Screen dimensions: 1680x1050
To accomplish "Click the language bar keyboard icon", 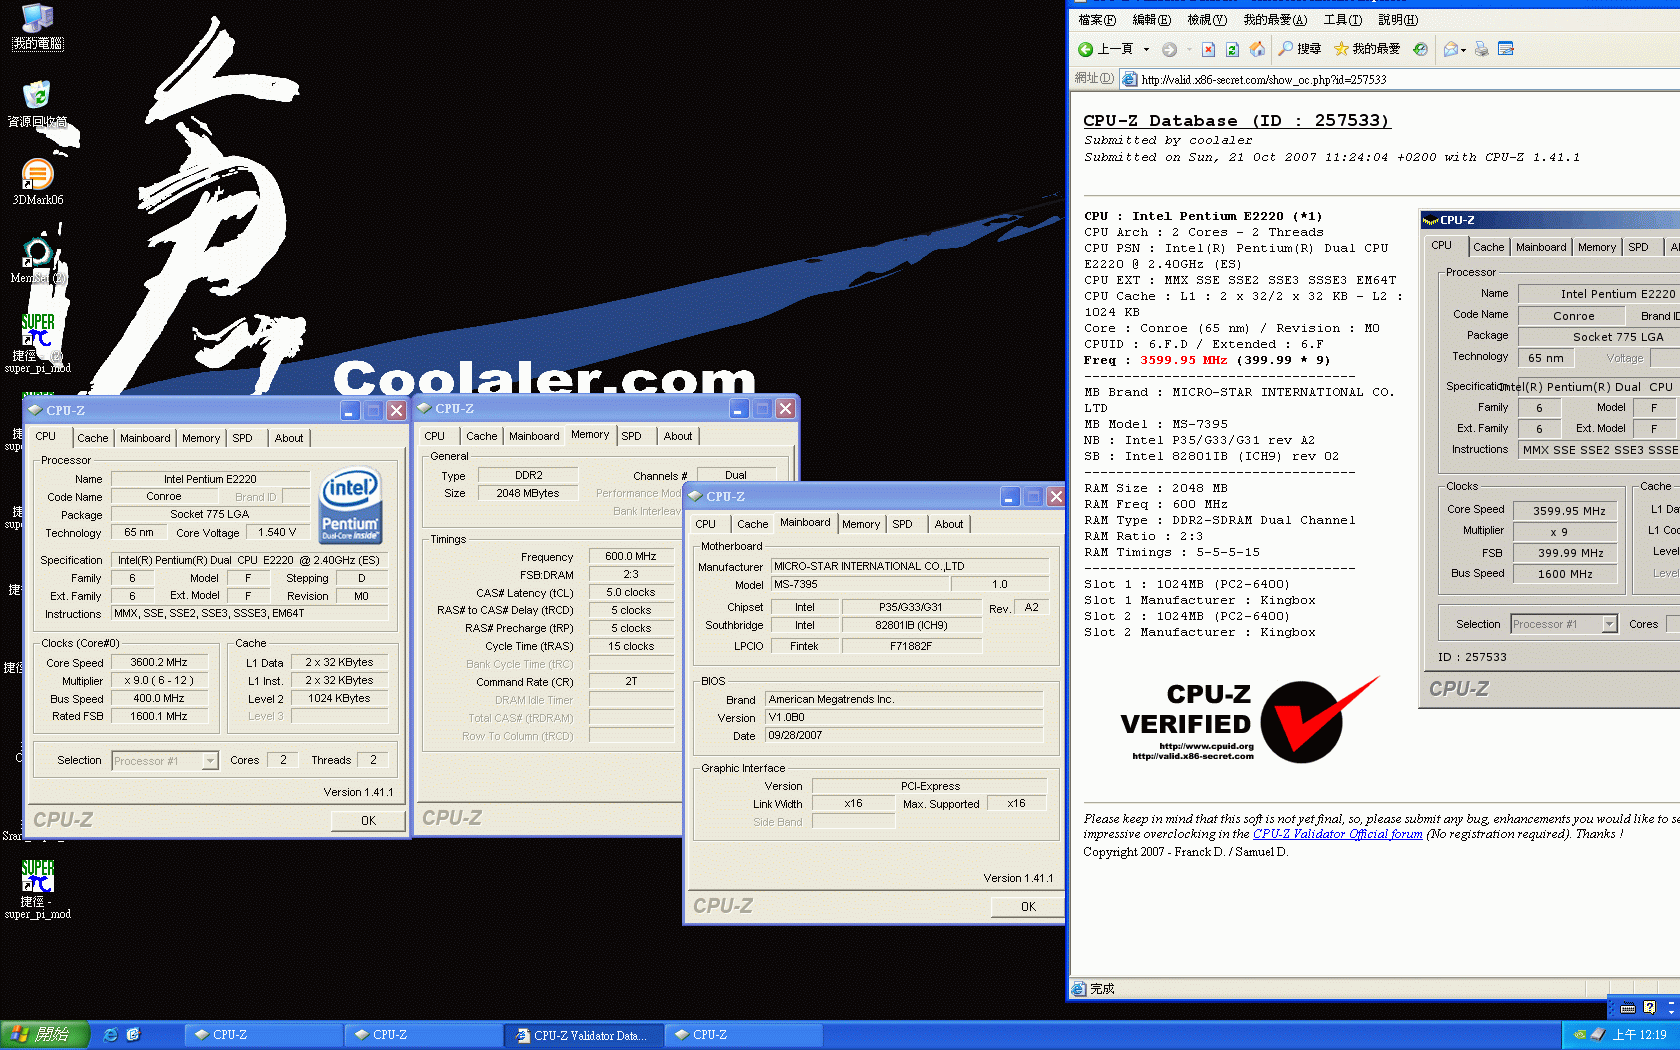I will coord(1628,1008).
